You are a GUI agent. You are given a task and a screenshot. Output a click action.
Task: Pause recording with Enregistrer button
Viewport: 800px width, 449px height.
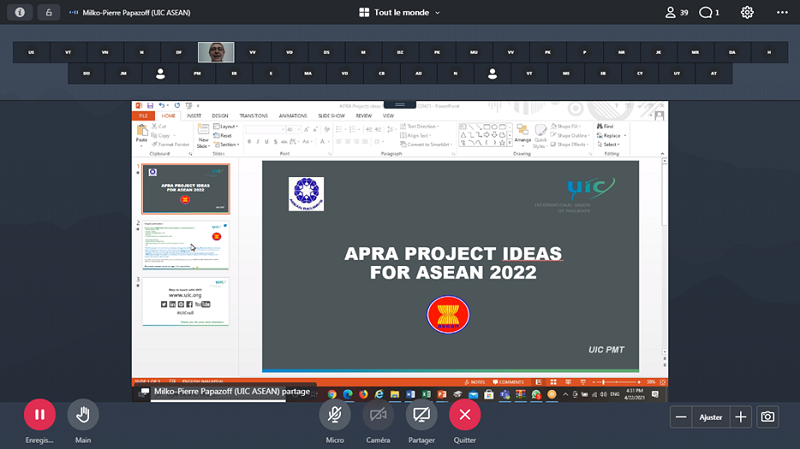point(39,415)
